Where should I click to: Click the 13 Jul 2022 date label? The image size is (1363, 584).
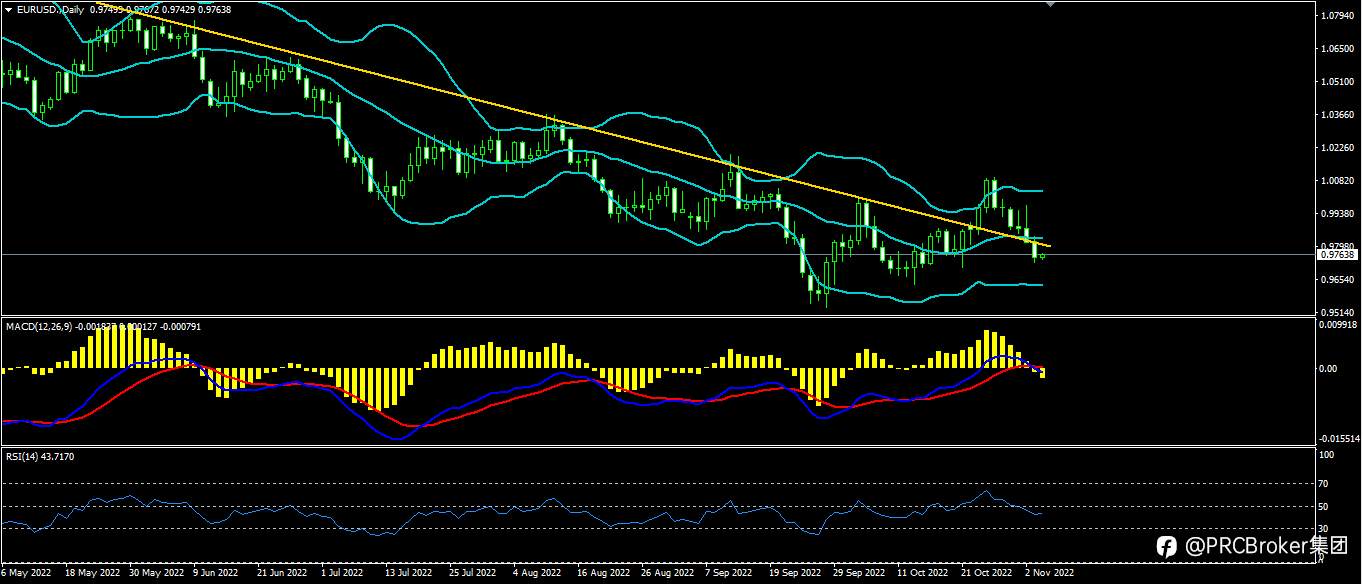pos(407,574)
